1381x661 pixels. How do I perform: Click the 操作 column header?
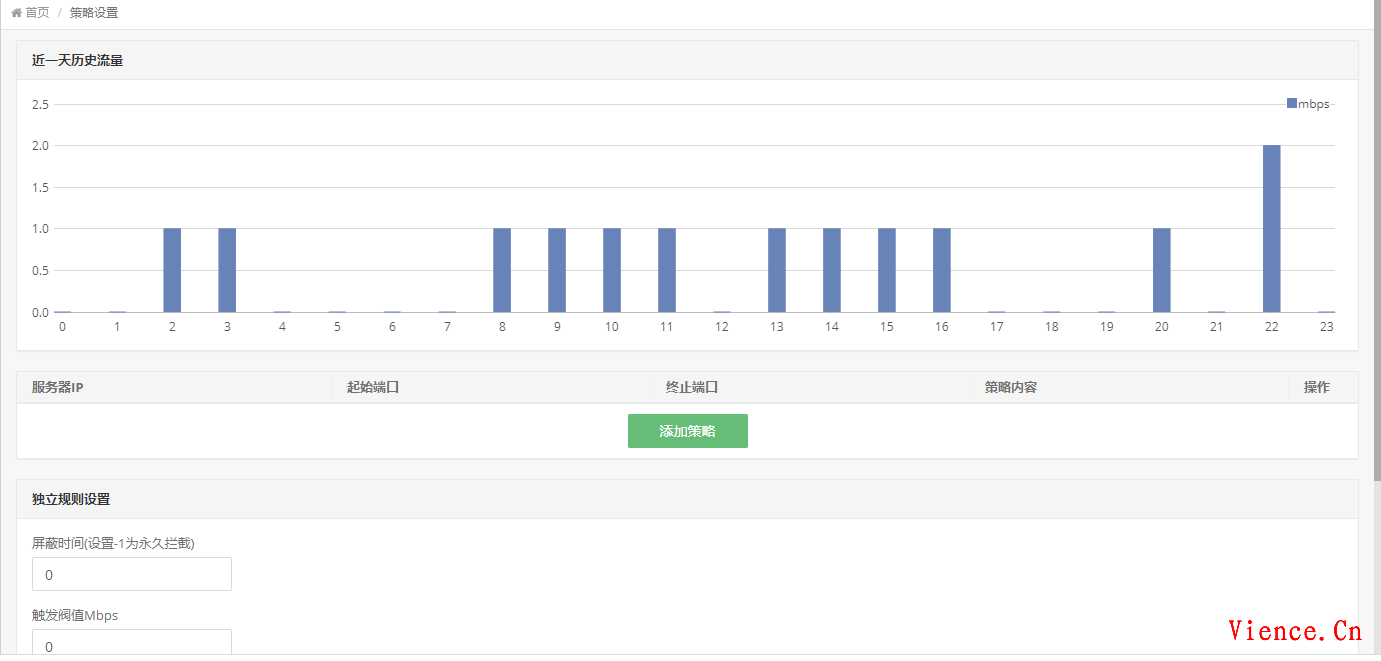coord(1316,387)
